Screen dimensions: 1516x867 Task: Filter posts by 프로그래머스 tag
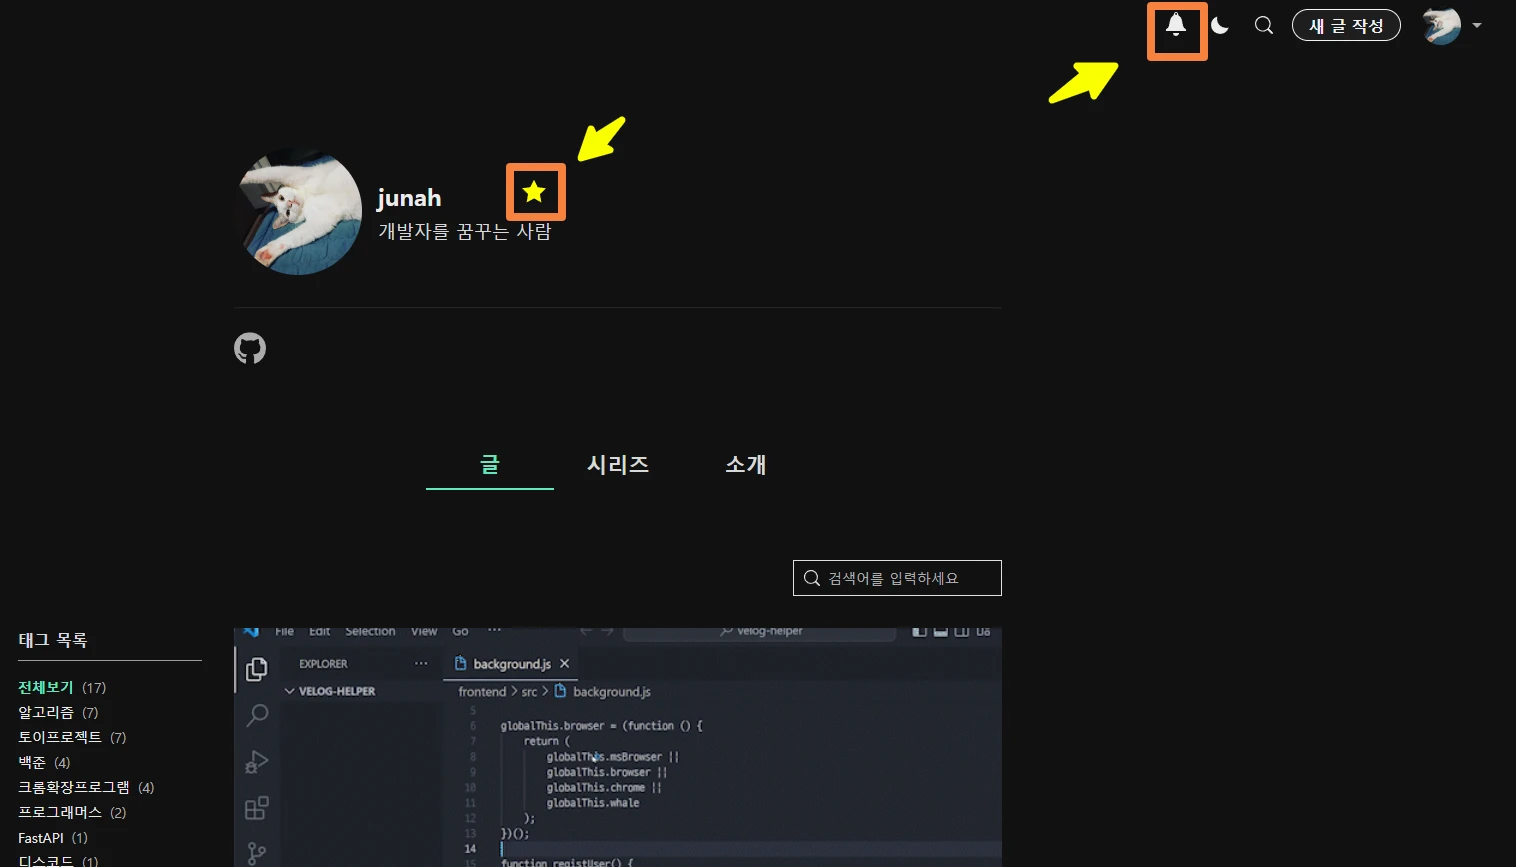point(60,813)
